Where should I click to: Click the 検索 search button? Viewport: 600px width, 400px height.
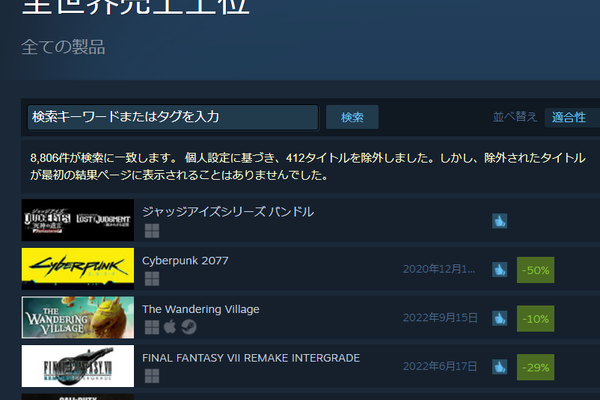coord(352,117)
